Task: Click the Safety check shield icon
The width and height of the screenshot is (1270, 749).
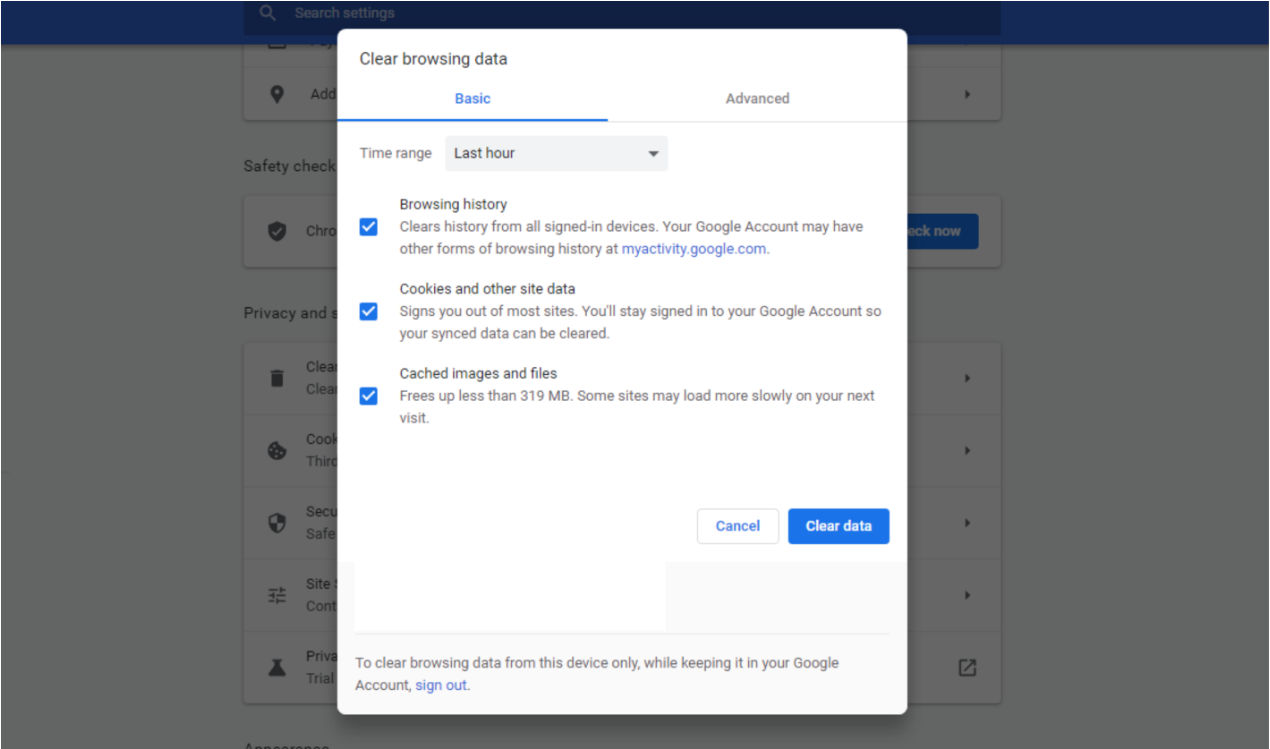Action: point(277,231)
